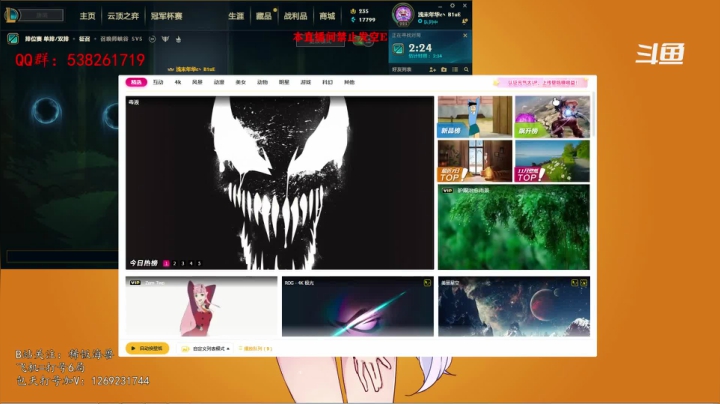720x404 pixels.
Task: Select the 明星 wallpaper category tab
Action: pyautogui.click(x=284, y=82)
